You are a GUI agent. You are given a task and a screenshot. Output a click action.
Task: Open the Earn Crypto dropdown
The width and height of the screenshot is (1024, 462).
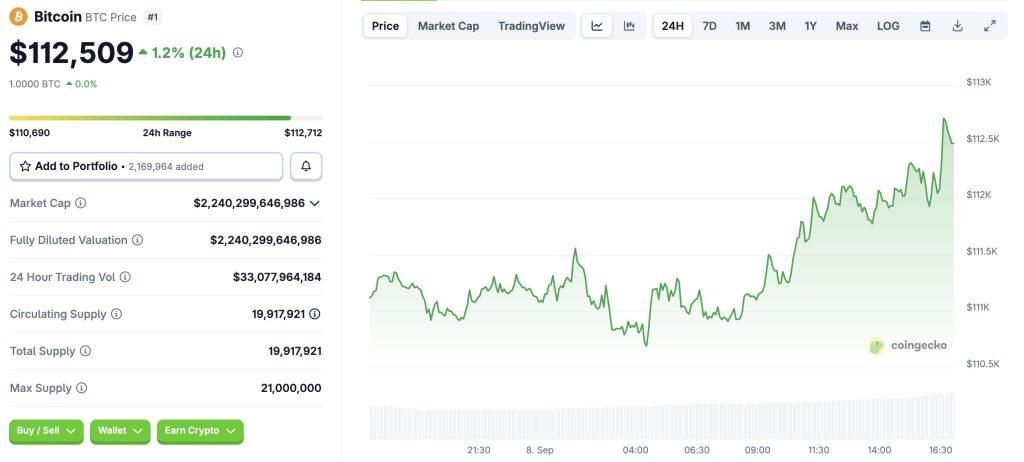tap(200, 431)
